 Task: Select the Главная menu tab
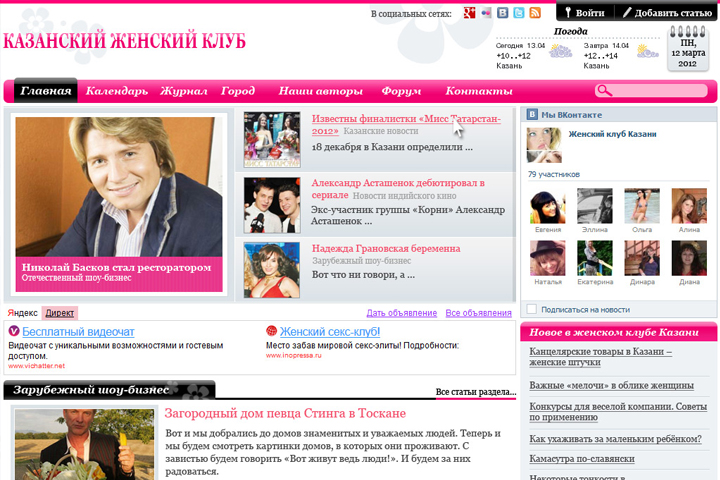pos(45,90)
